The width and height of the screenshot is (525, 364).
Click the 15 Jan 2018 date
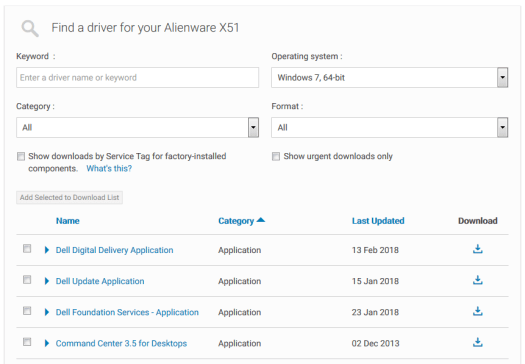375,281
